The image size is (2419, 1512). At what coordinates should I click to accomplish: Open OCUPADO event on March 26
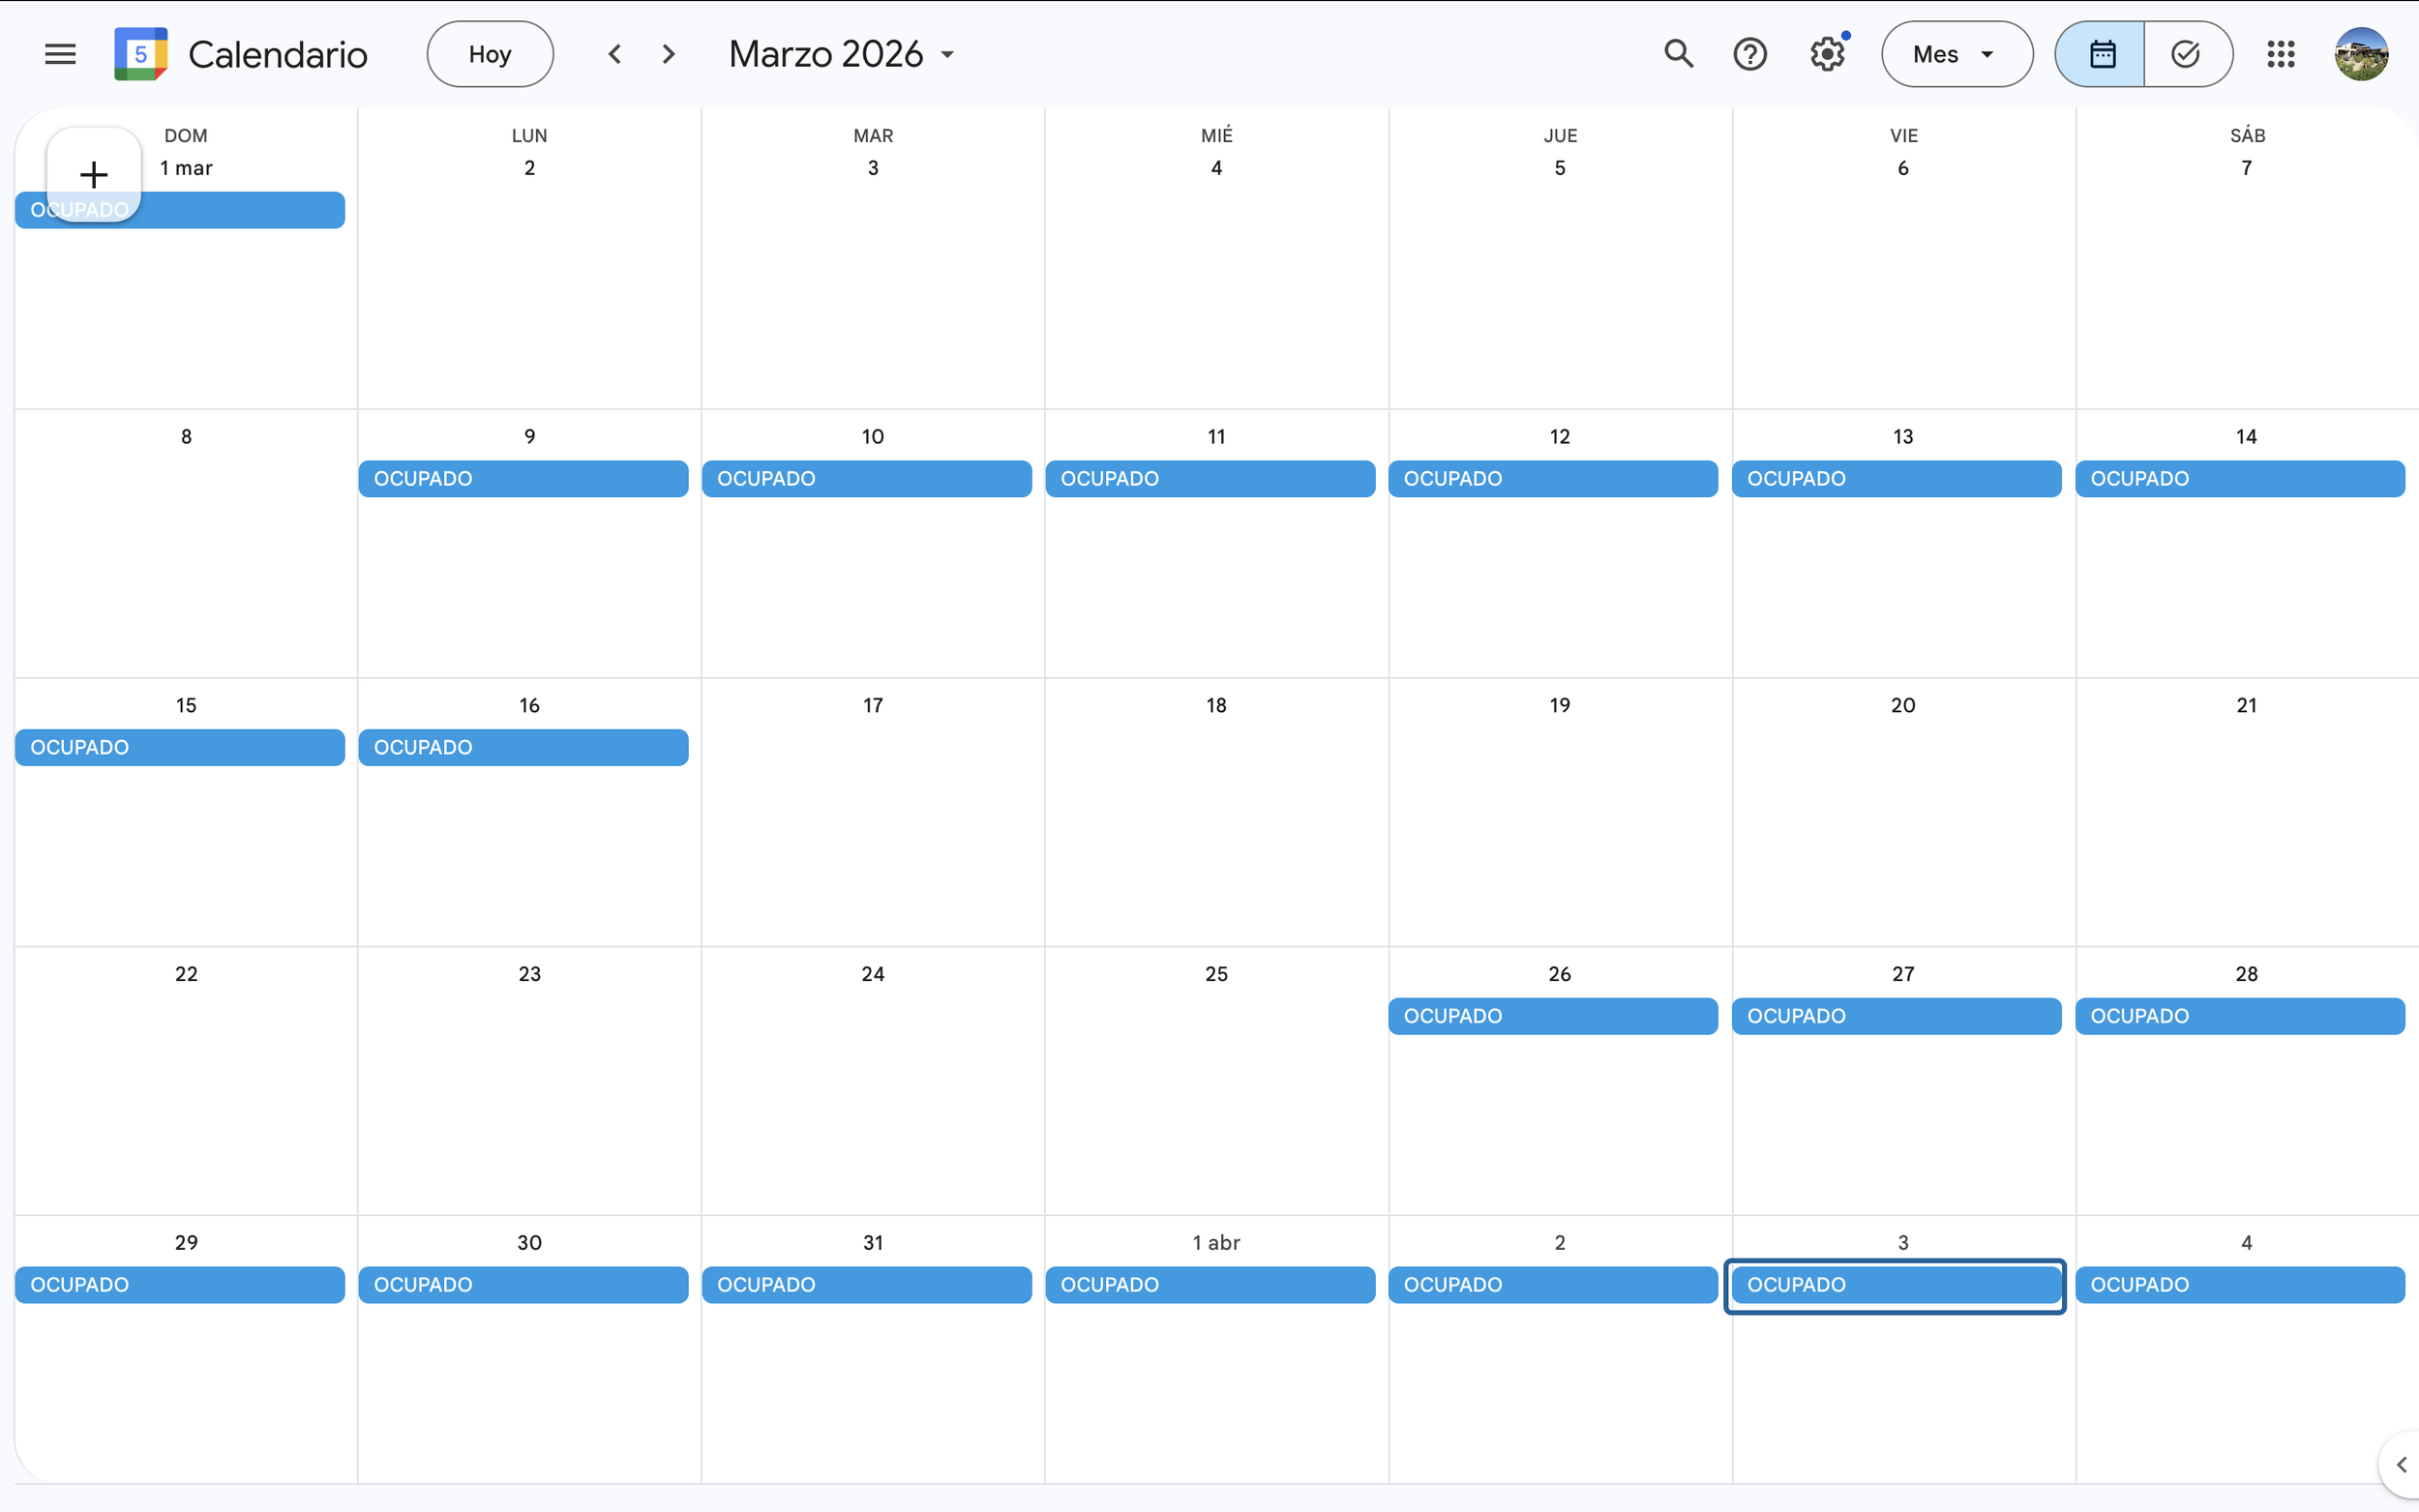tap(1553, 1016)
